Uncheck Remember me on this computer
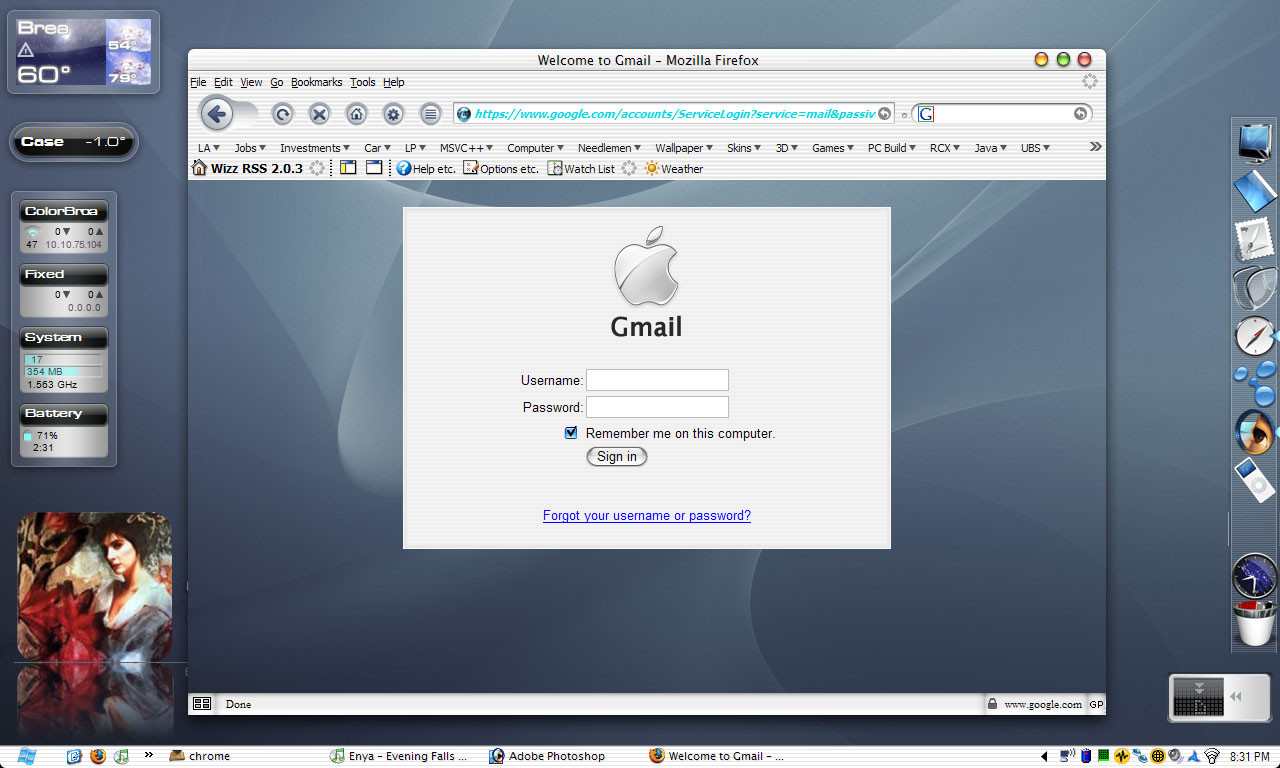 coord(571,433)
